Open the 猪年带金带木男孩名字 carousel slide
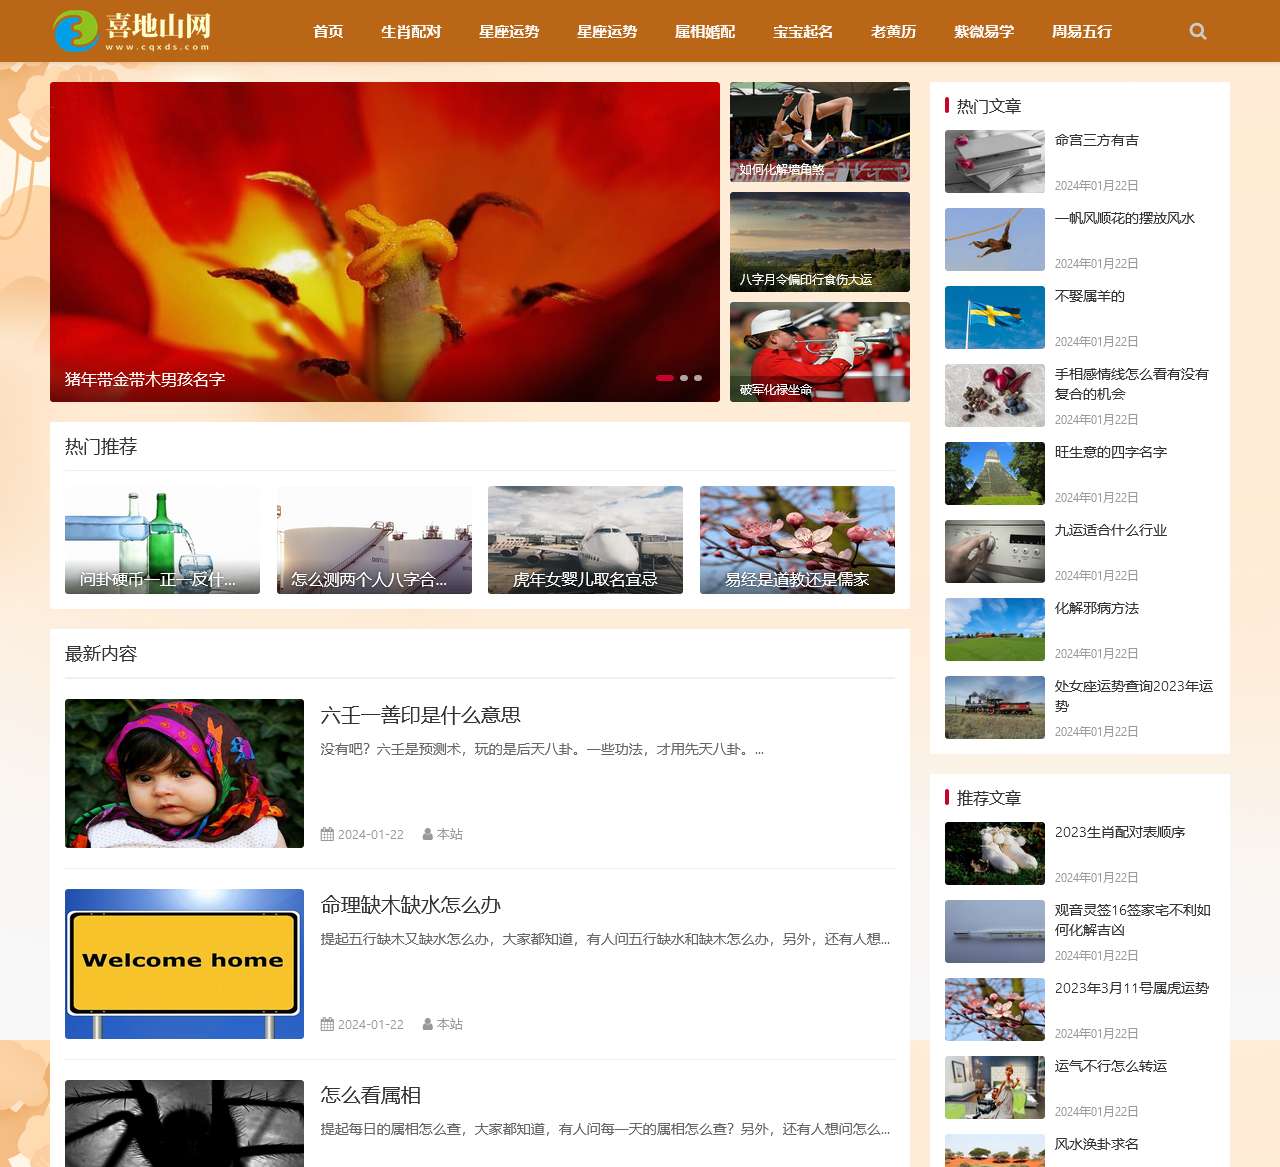Viewport: 1280px width, 1167px height. (x=385, y=242)
